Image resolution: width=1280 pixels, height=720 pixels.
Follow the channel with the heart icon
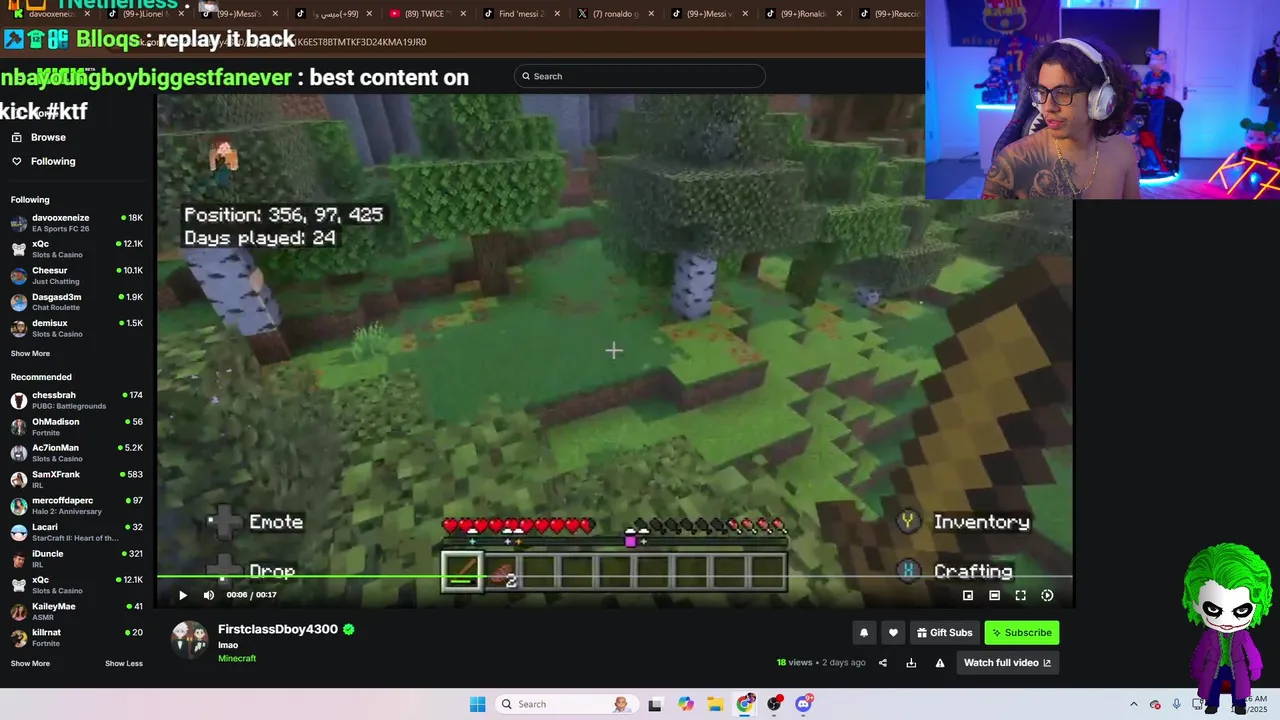coord(893,633)
